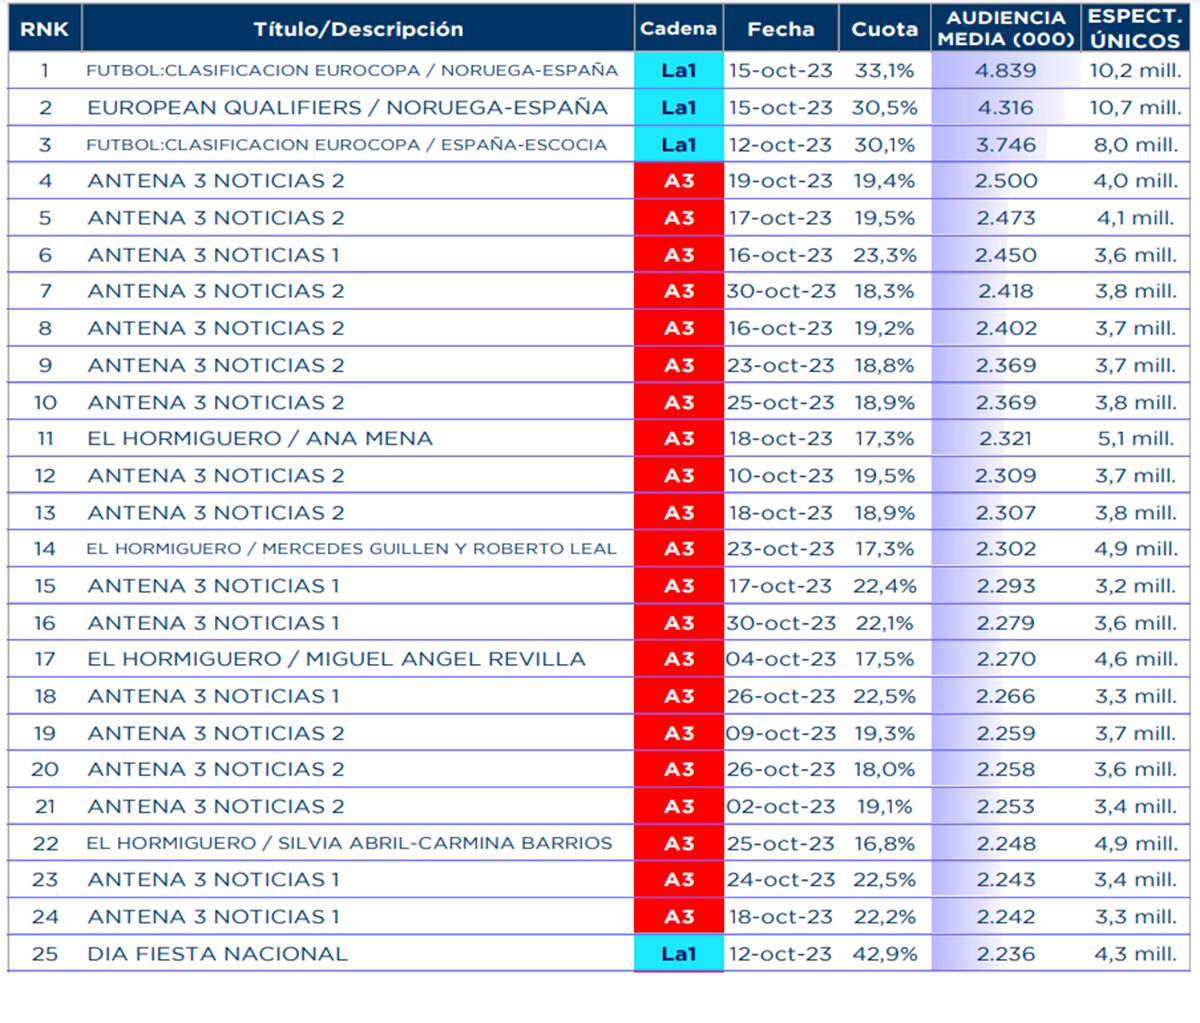Click La1 badge beside DIA FIESTA NACIONAL
This screenshot has height=1023, width=1200.
tap(678, 954)
